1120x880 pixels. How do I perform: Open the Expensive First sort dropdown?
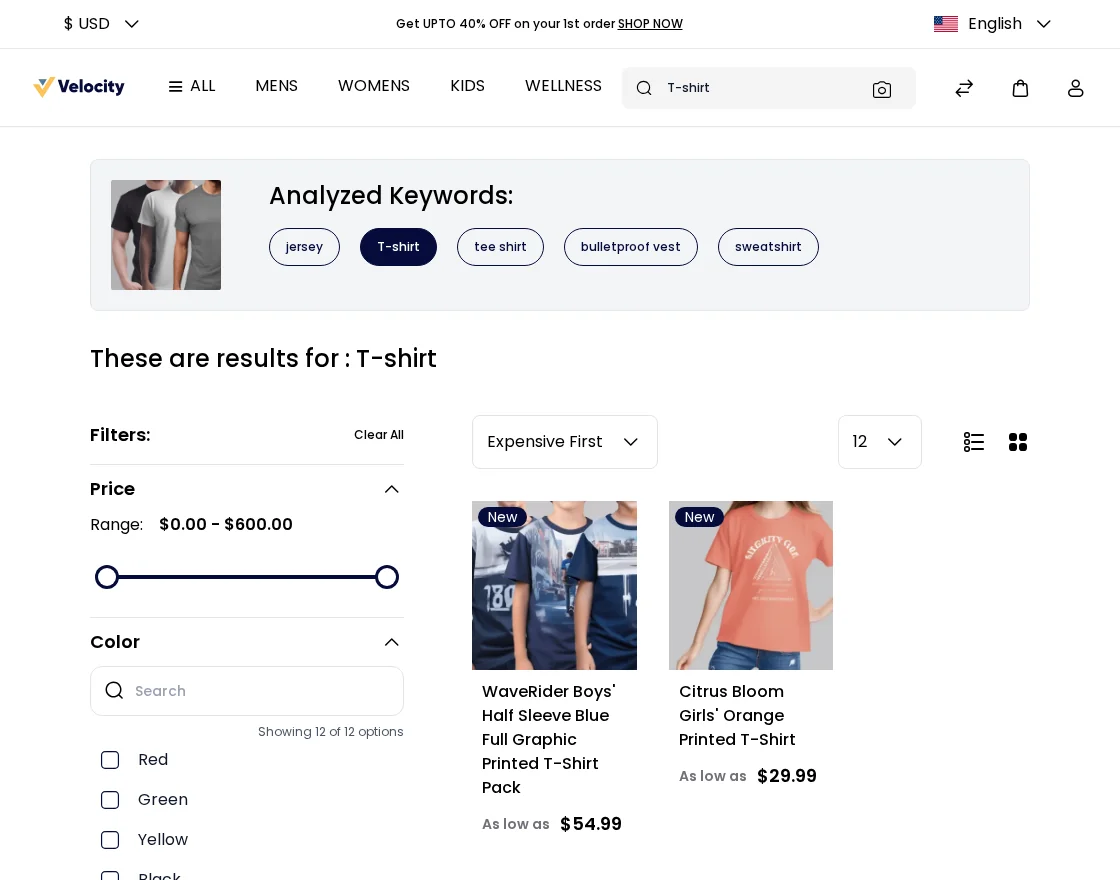click(564, 442)
